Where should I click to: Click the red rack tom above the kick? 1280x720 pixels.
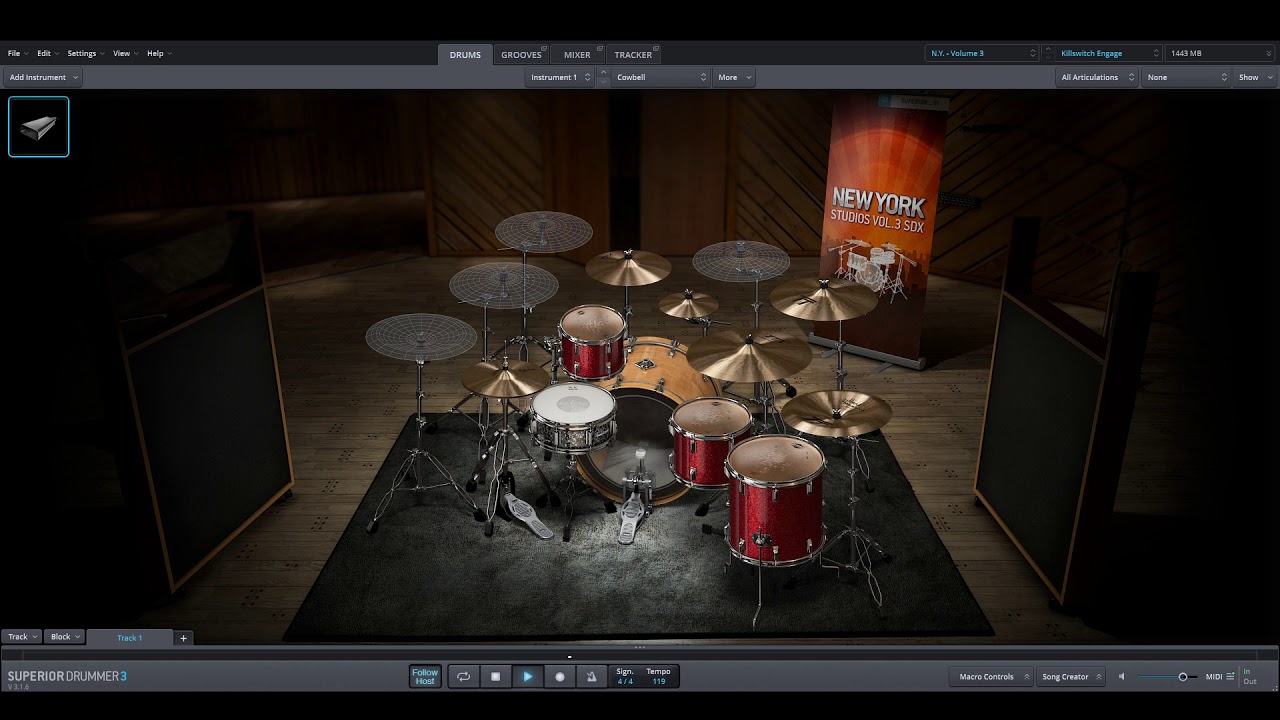(x=592, y=340)
